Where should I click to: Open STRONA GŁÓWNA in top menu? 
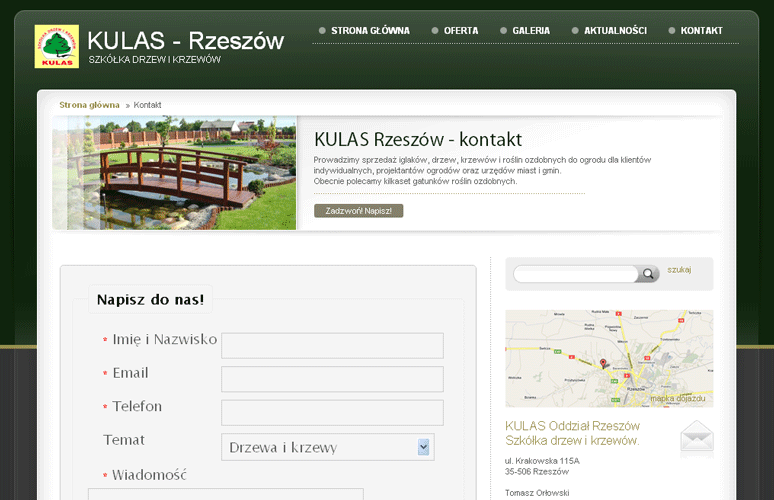[x=370, y=31]
